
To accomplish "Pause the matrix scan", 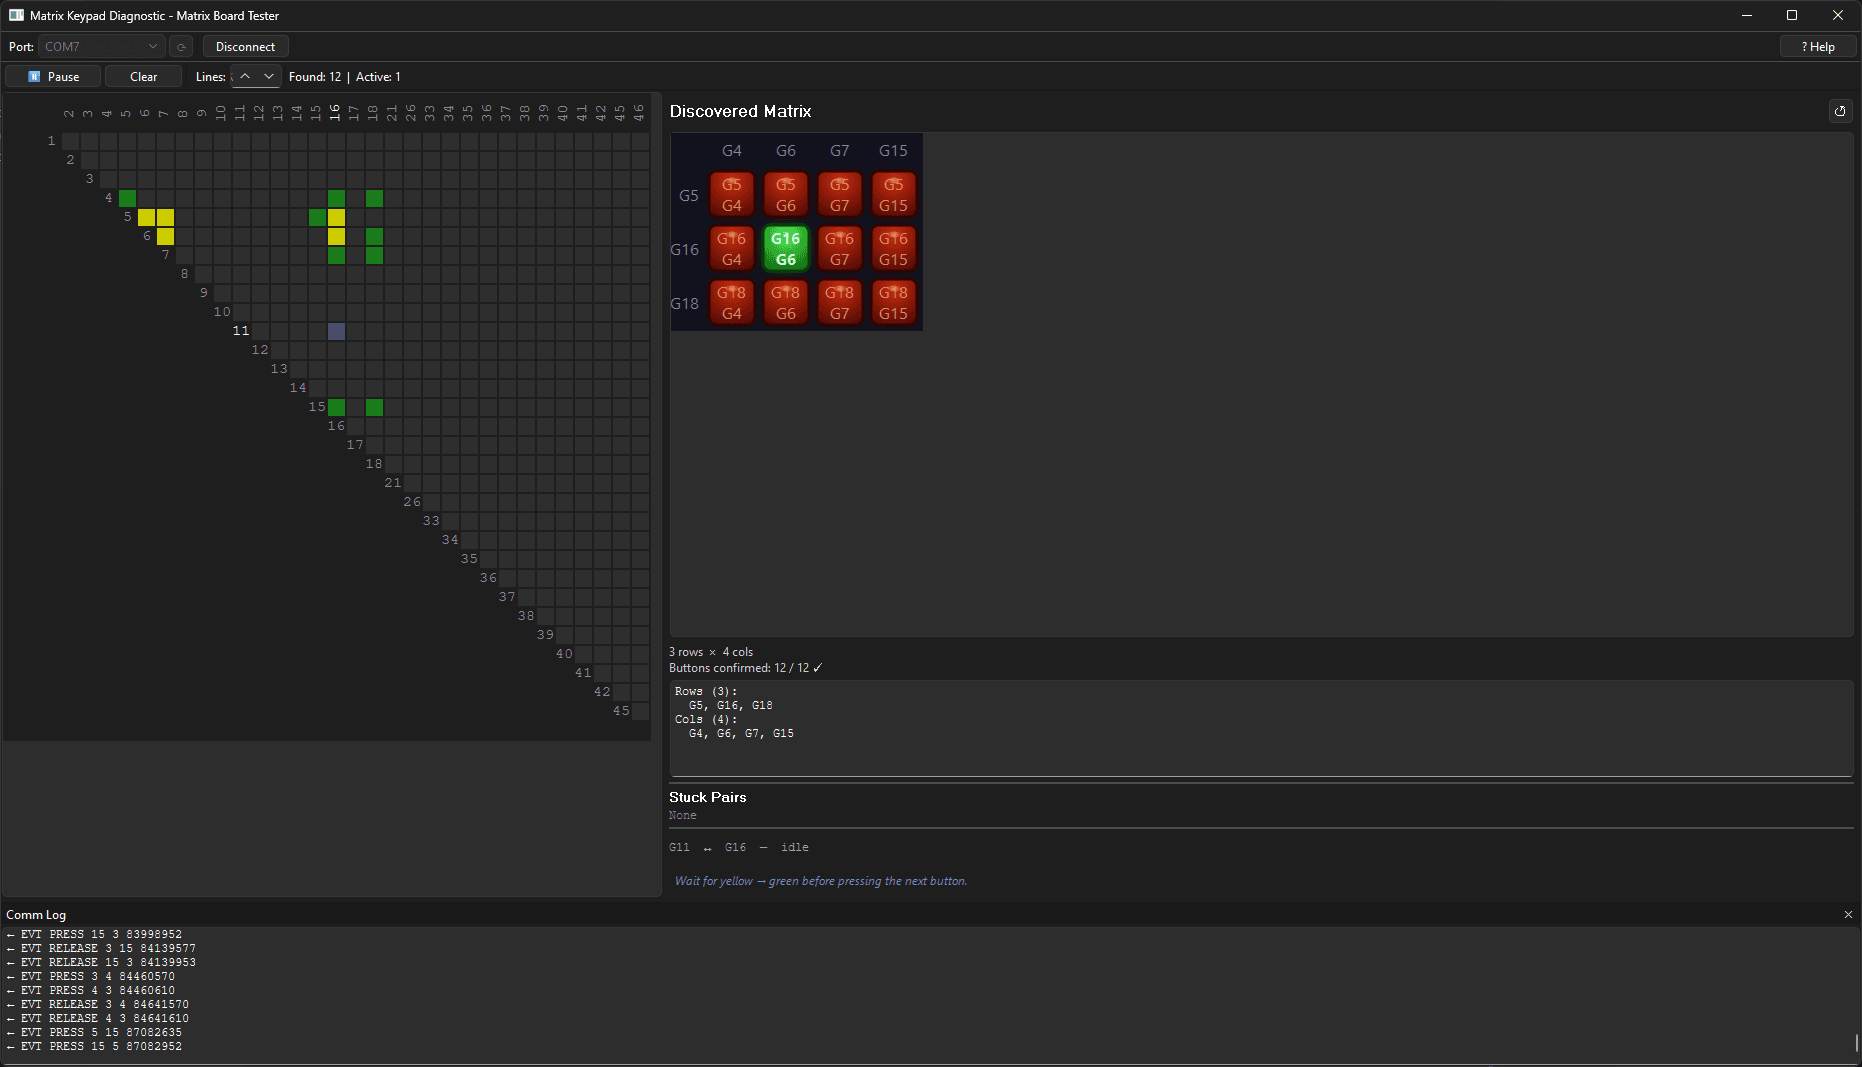I will click(x=53, y=76).
